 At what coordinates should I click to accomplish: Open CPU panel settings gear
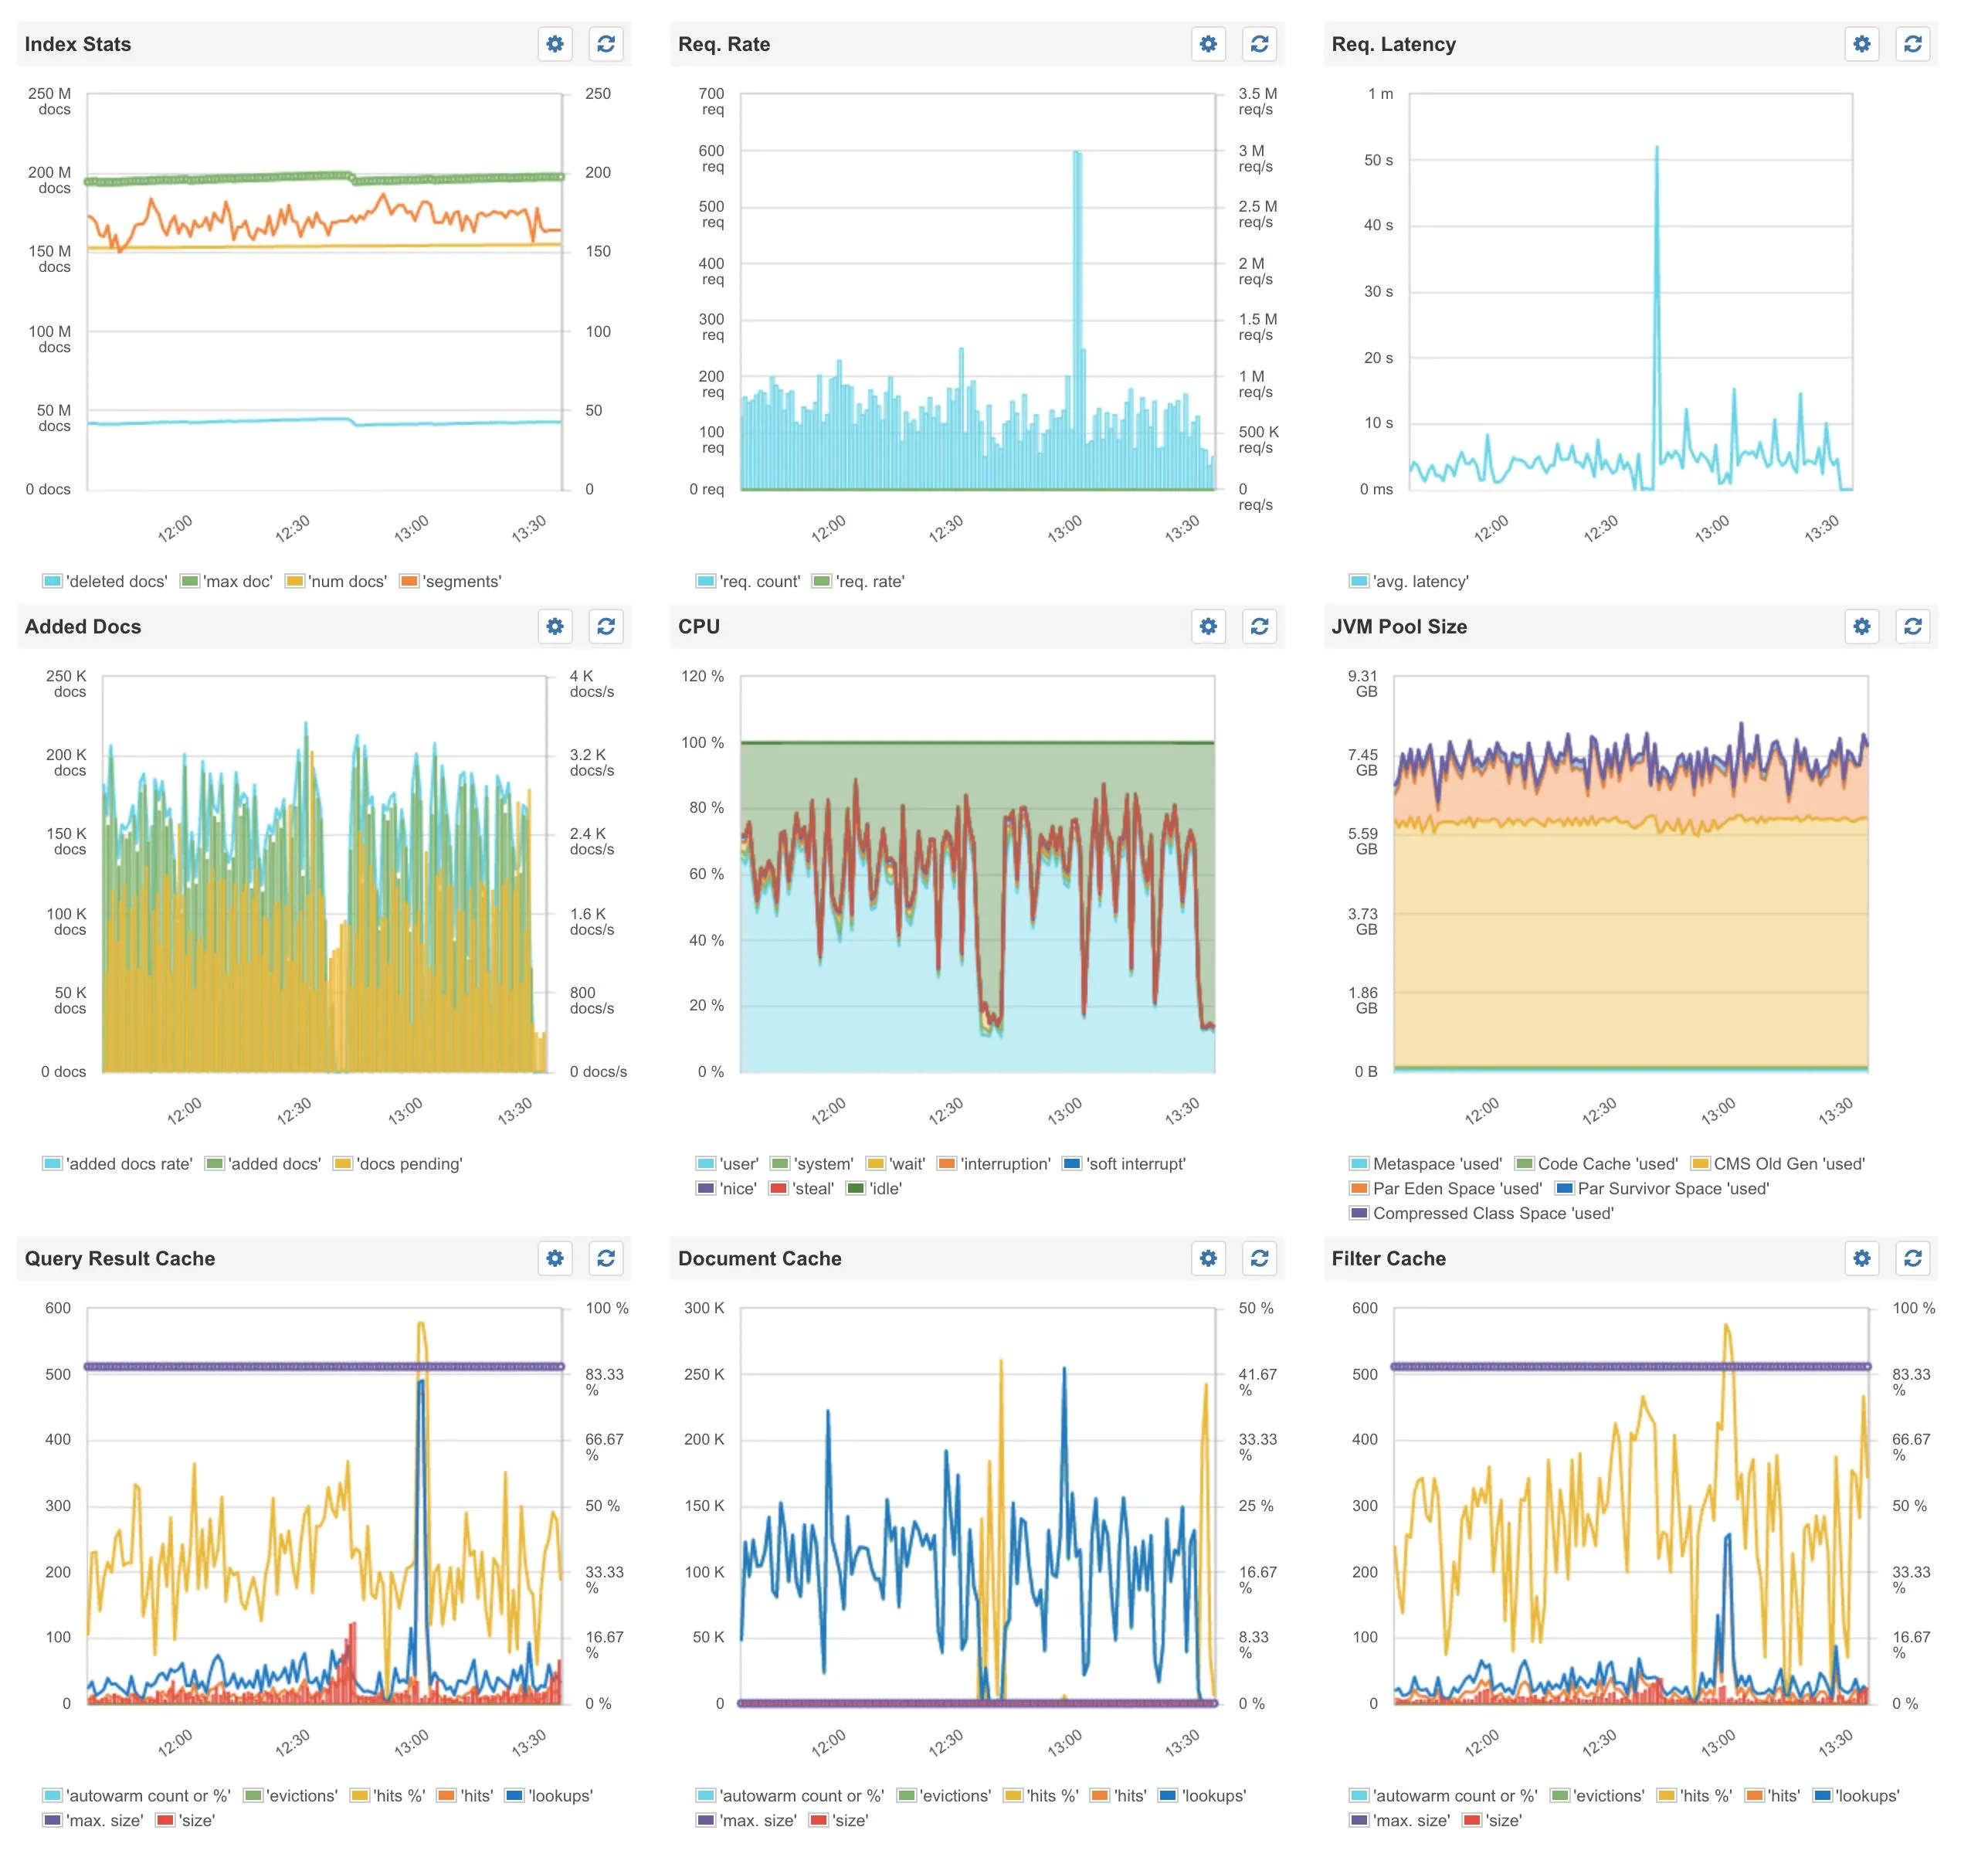pos(1208,626)
